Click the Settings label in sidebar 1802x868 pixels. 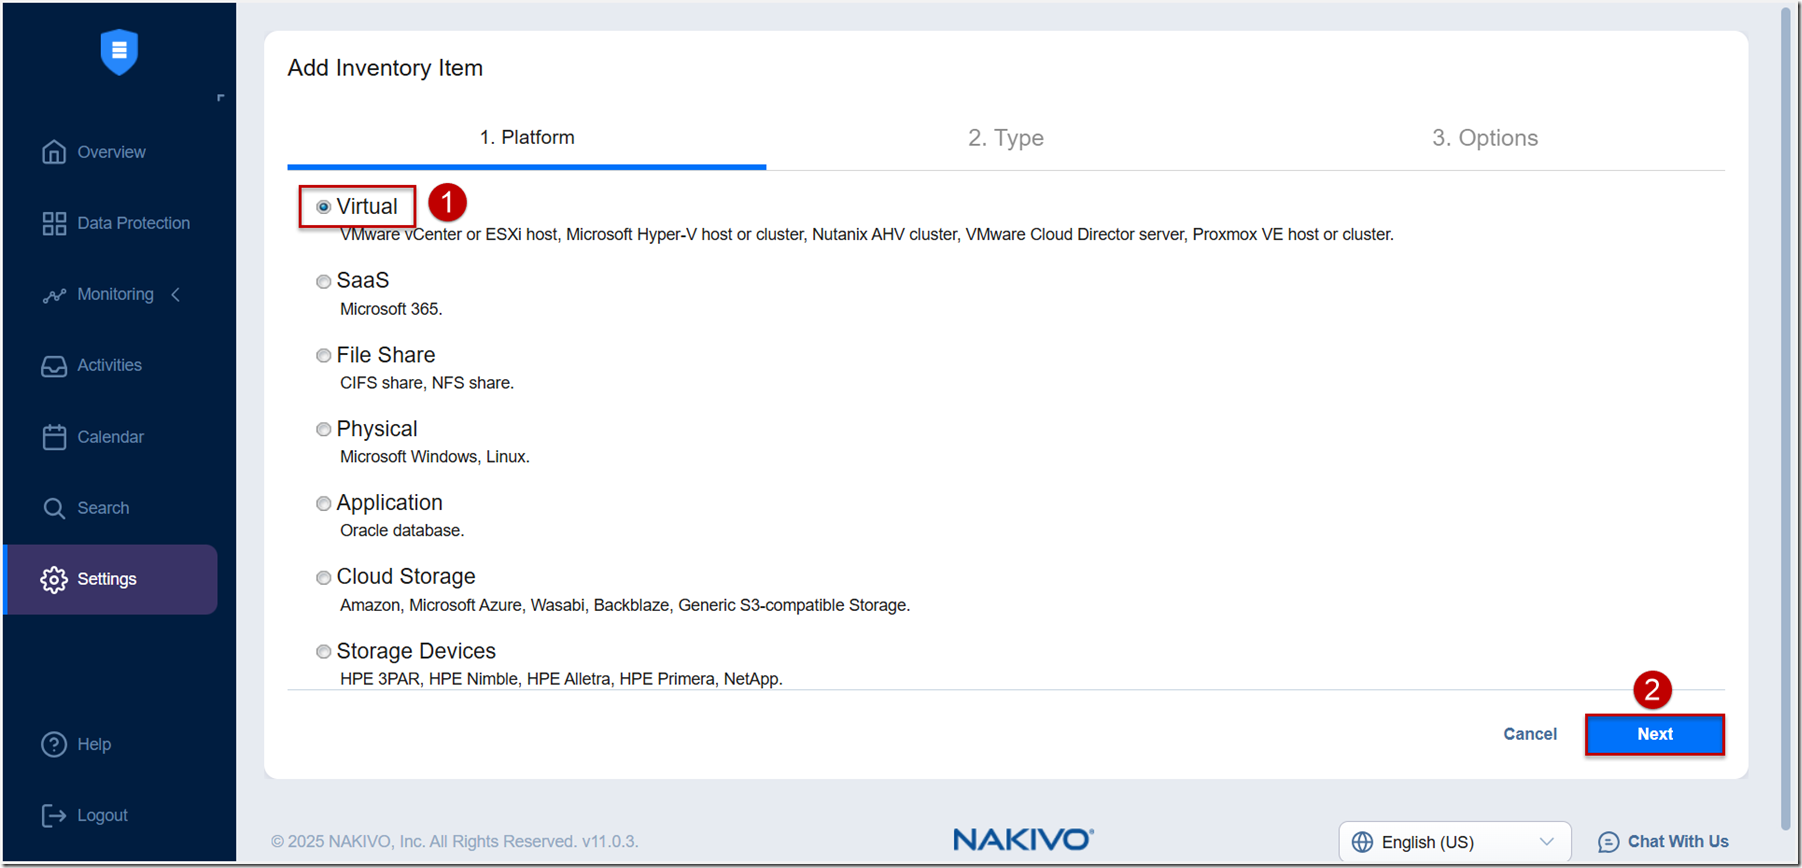(107, 579)
